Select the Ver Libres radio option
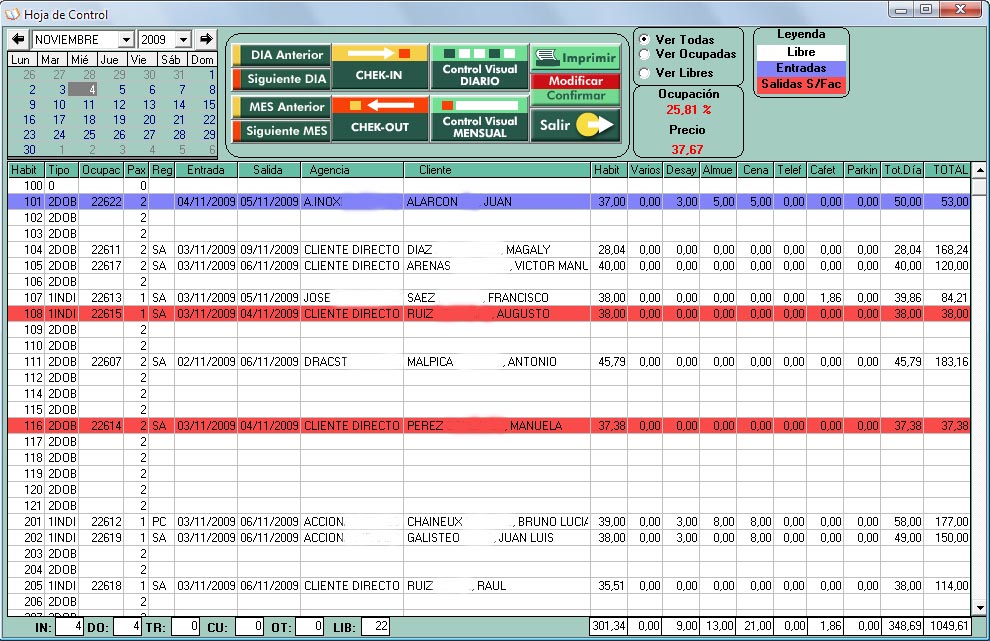The height and width of the screenshot is (641, 990). (644, 73)
